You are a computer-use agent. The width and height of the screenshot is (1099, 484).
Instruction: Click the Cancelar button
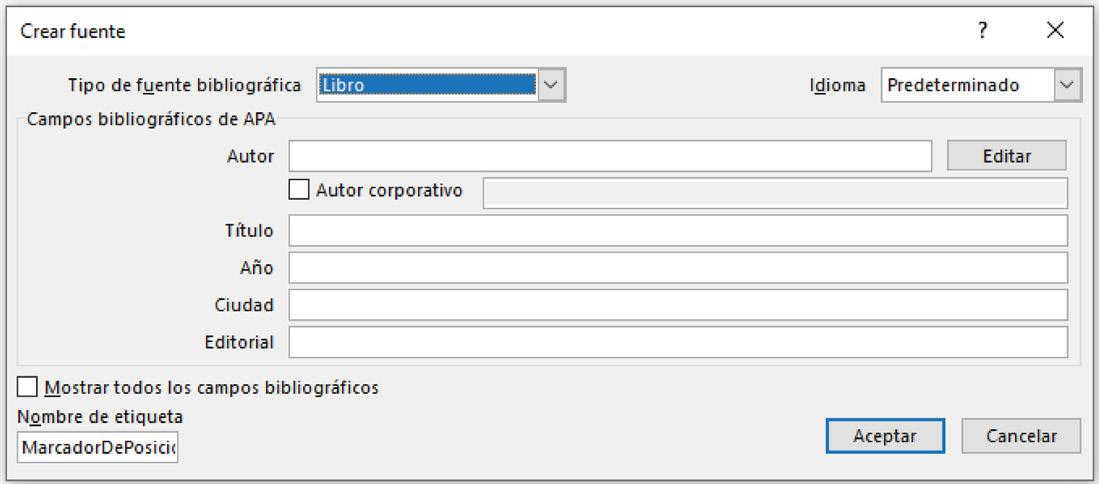1021,436
